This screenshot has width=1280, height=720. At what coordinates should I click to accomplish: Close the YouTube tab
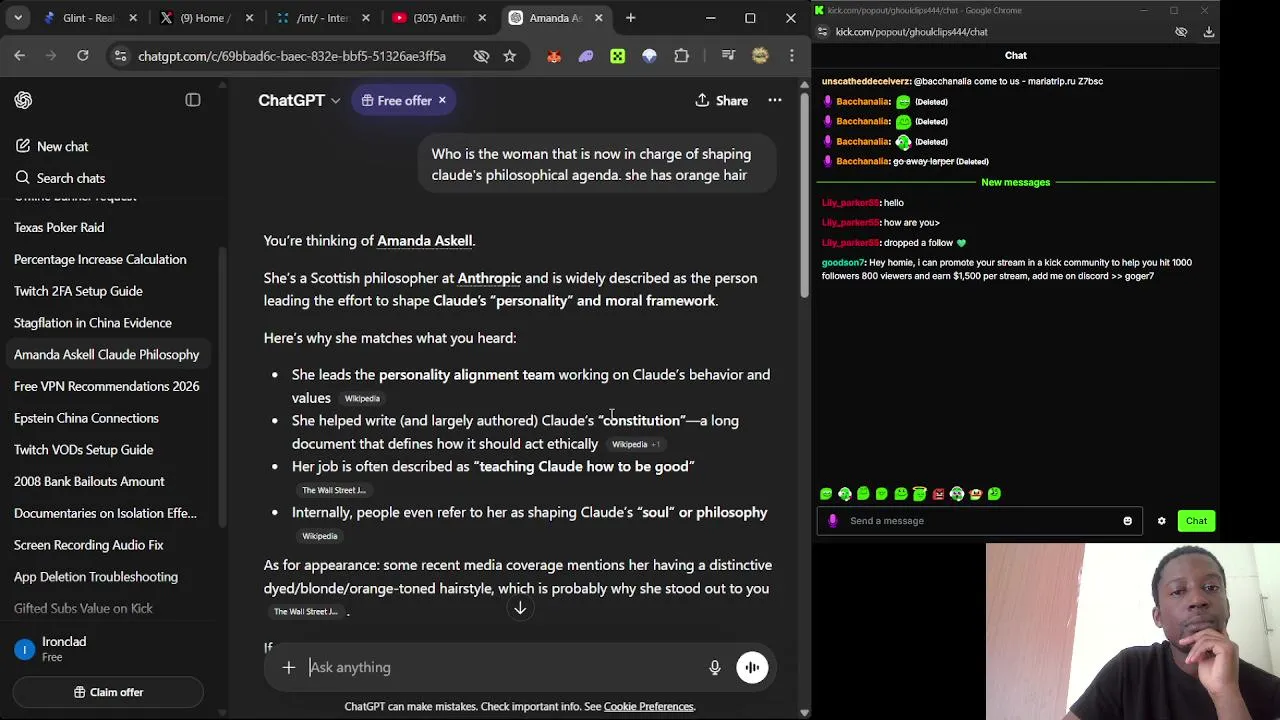coord(482,18)
